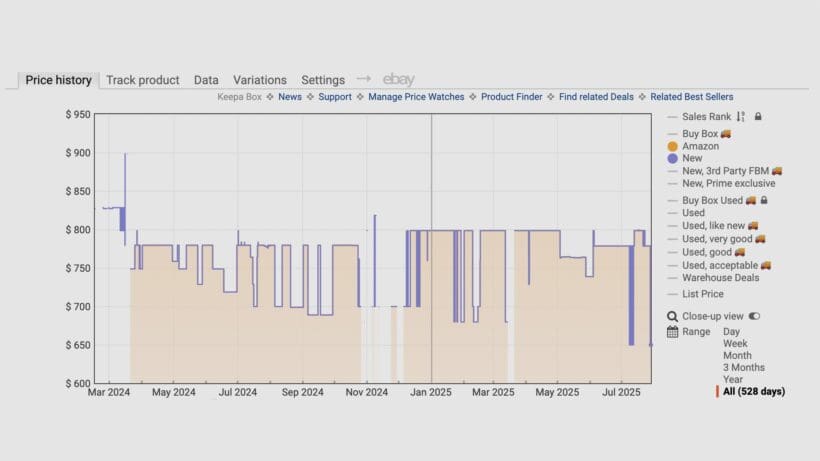Click truck icon next to Used, like new
This screenshot has height=461, width=820.
752,226
